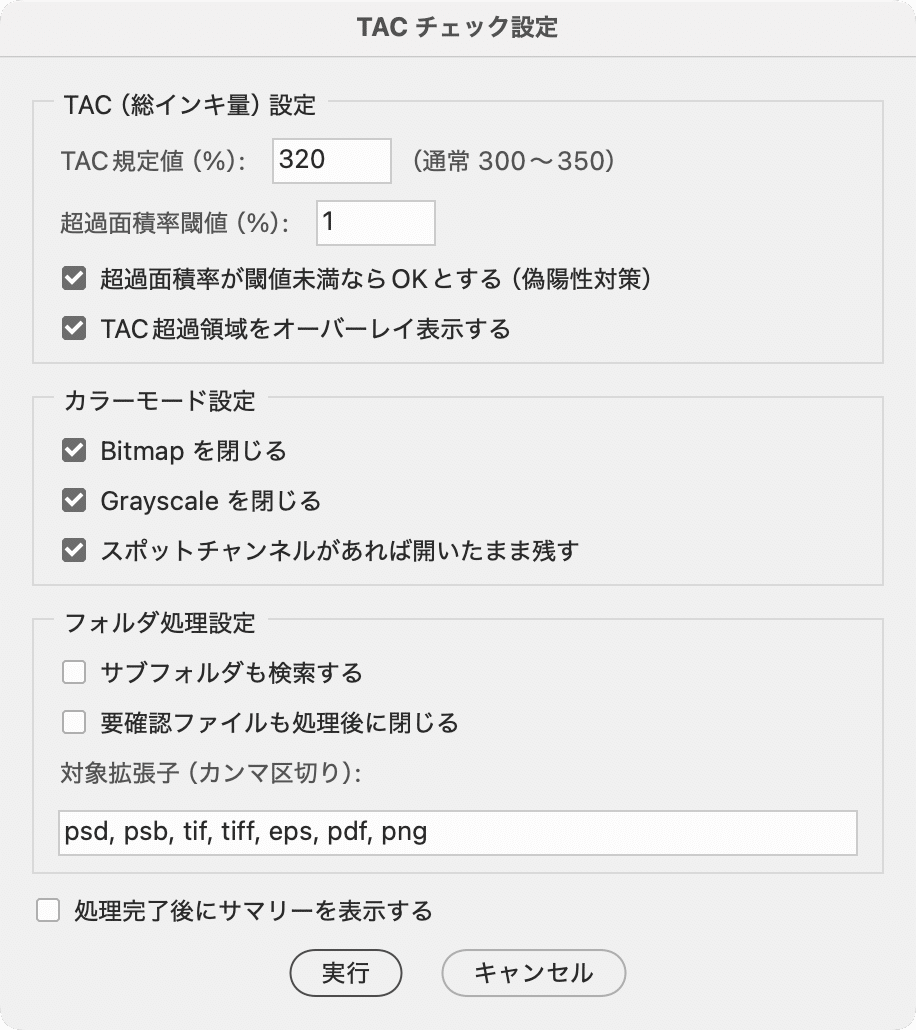Uncheck スポットチャンネルがあれば開いたまま残す
The image size is (916, 1030).
pyautogui.click(x=73, y=551)
